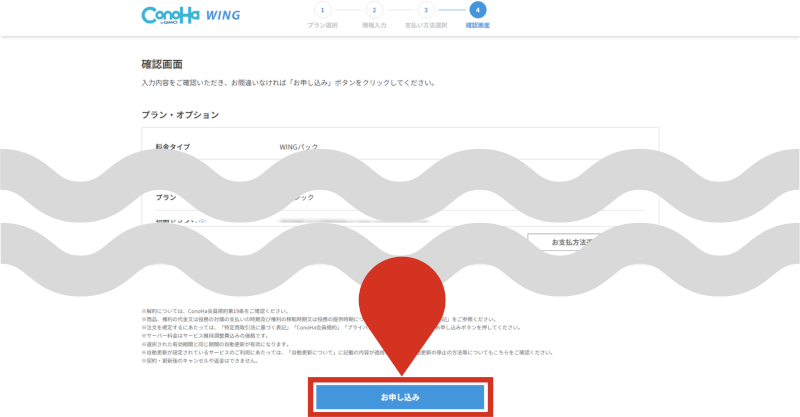Viewport: 800px width, 417px height.
Task: Go to the プラン選択 step label
Action: 324,24
